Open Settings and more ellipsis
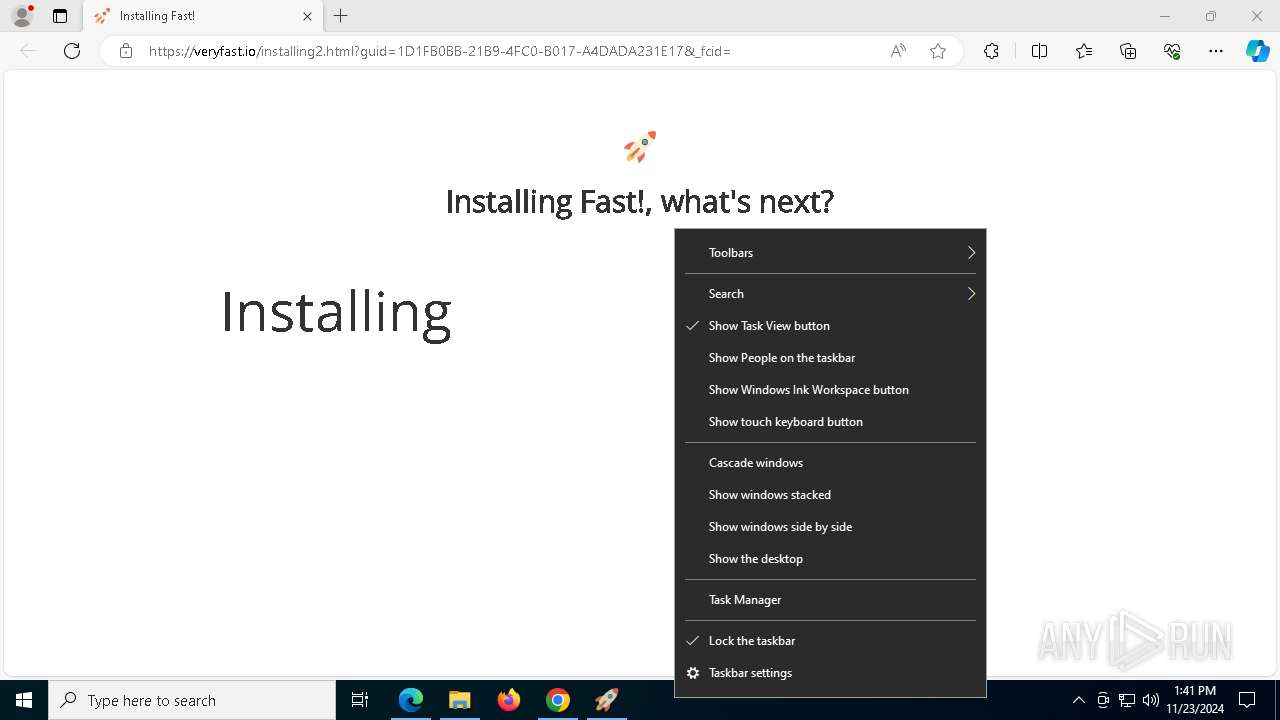1280x720 pixels. [x=1216, y=51]
